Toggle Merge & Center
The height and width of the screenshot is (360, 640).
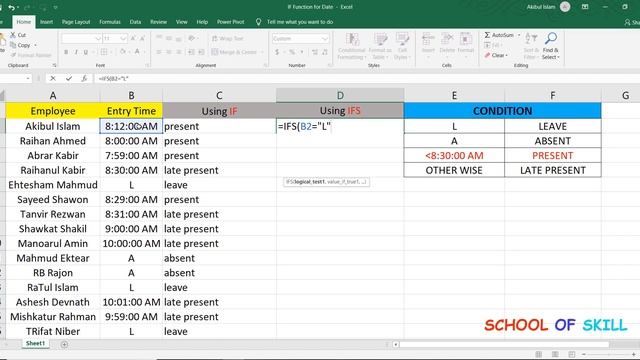(234, 52)
